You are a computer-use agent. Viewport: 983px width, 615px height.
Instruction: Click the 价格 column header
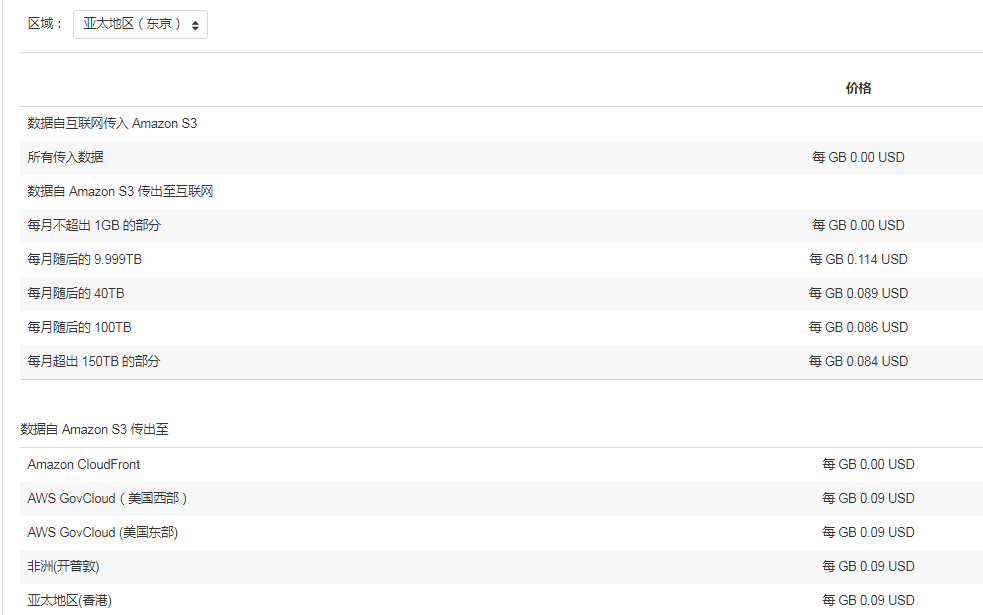pos(858,88)
